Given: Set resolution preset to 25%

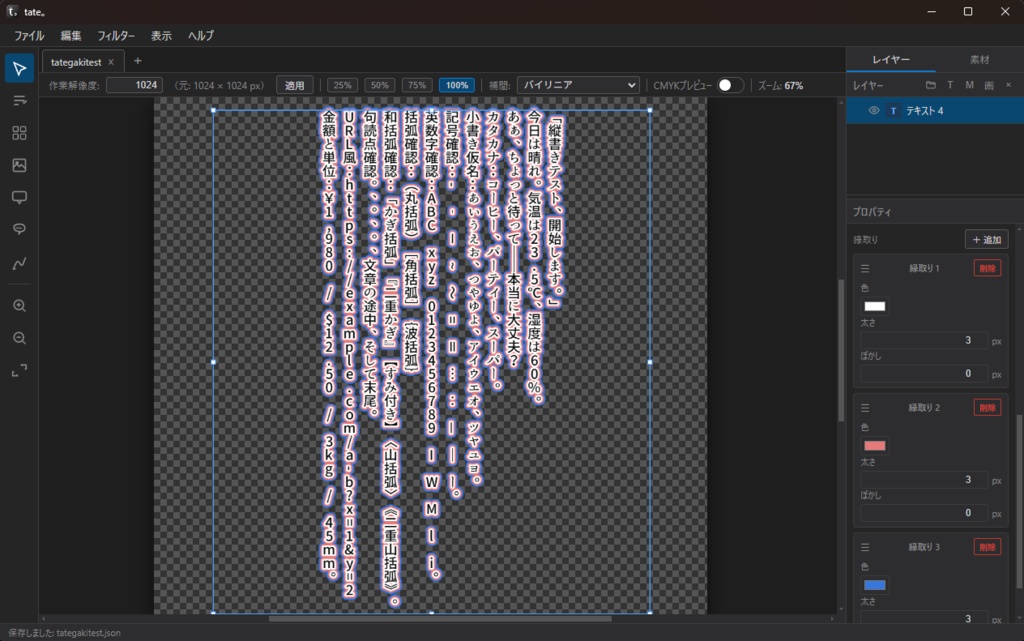Looking at the screenshot, I should pos(342,85).
